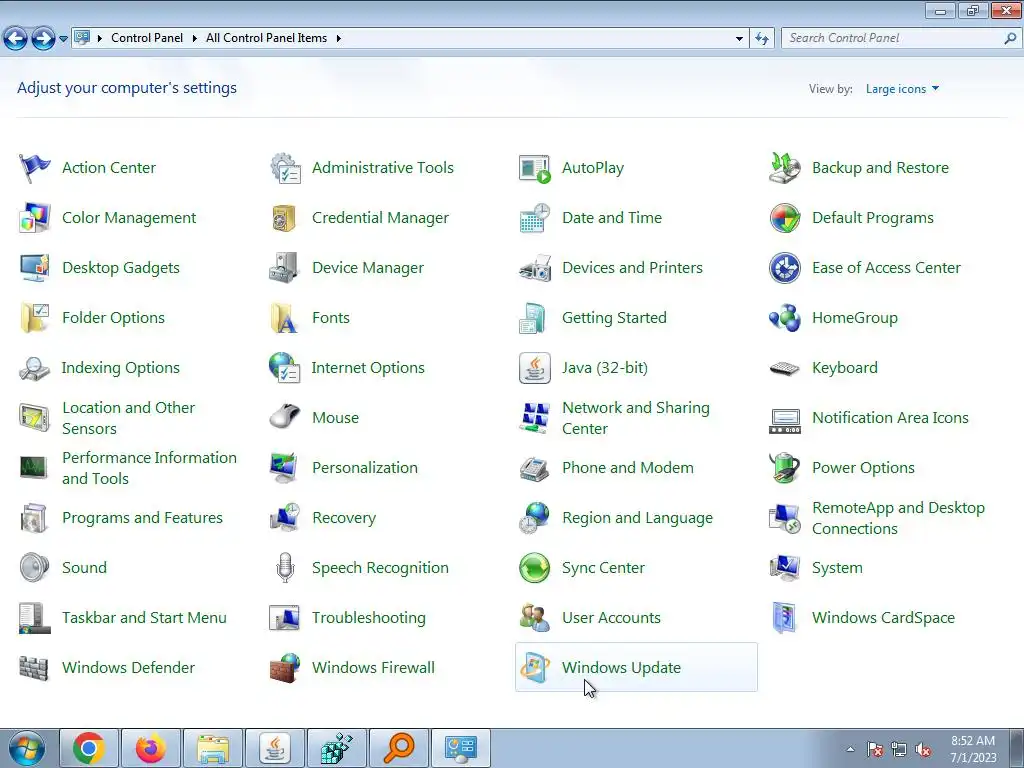This screenshot has width=1024, height=768.
Task: Open Google Chrome from the taskbar
Action: [x=89, y=748]
